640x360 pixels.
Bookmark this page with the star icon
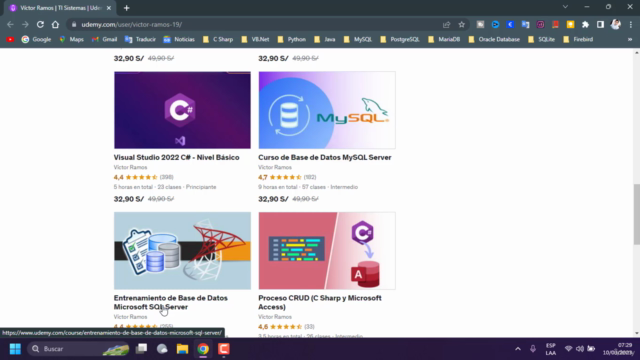pos(462,24)
